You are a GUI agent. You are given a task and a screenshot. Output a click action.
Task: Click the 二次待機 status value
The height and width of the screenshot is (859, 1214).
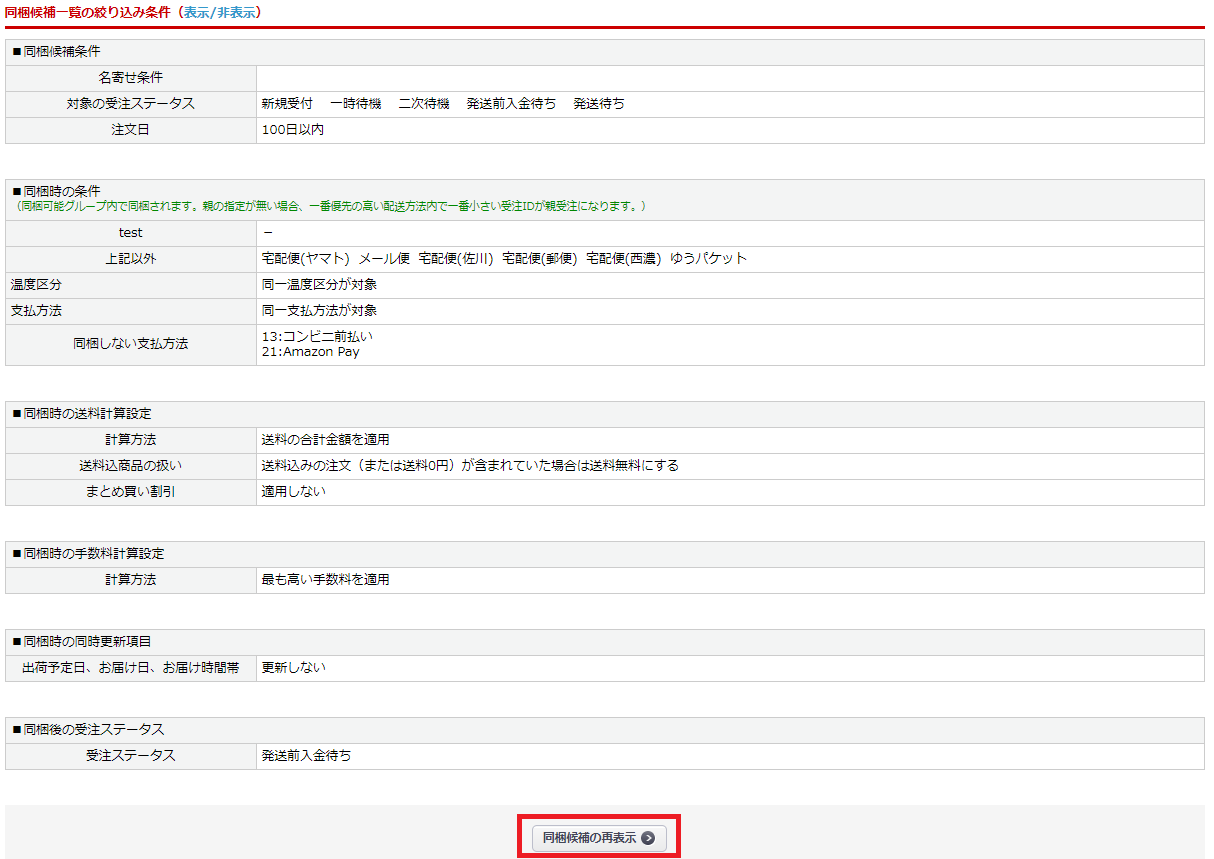424,104
